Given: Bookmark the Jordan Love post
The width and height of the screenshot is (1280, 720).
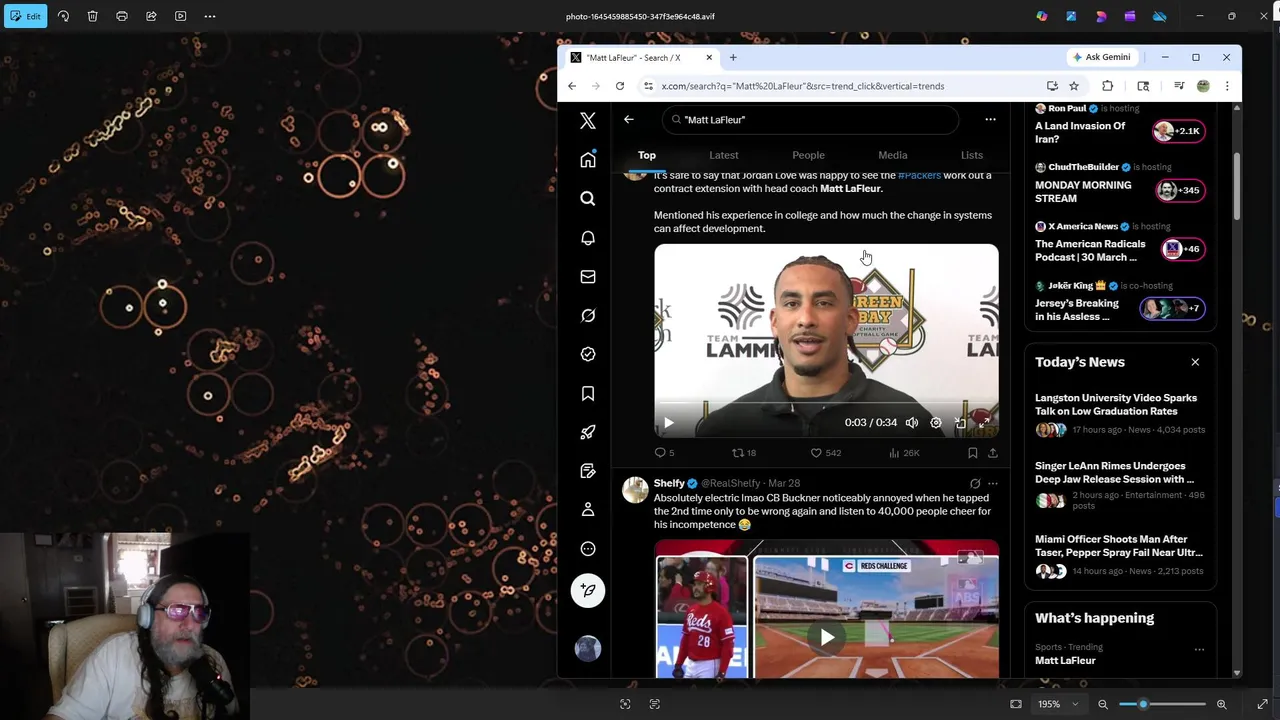Looking at the screenshot, I should tap(972, 453).
